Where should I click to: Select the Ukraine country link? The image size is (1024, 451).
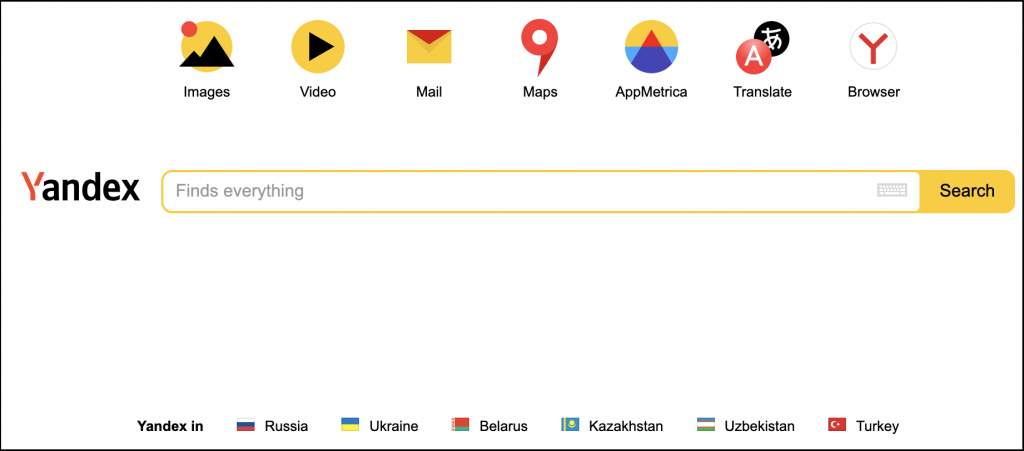394,426
